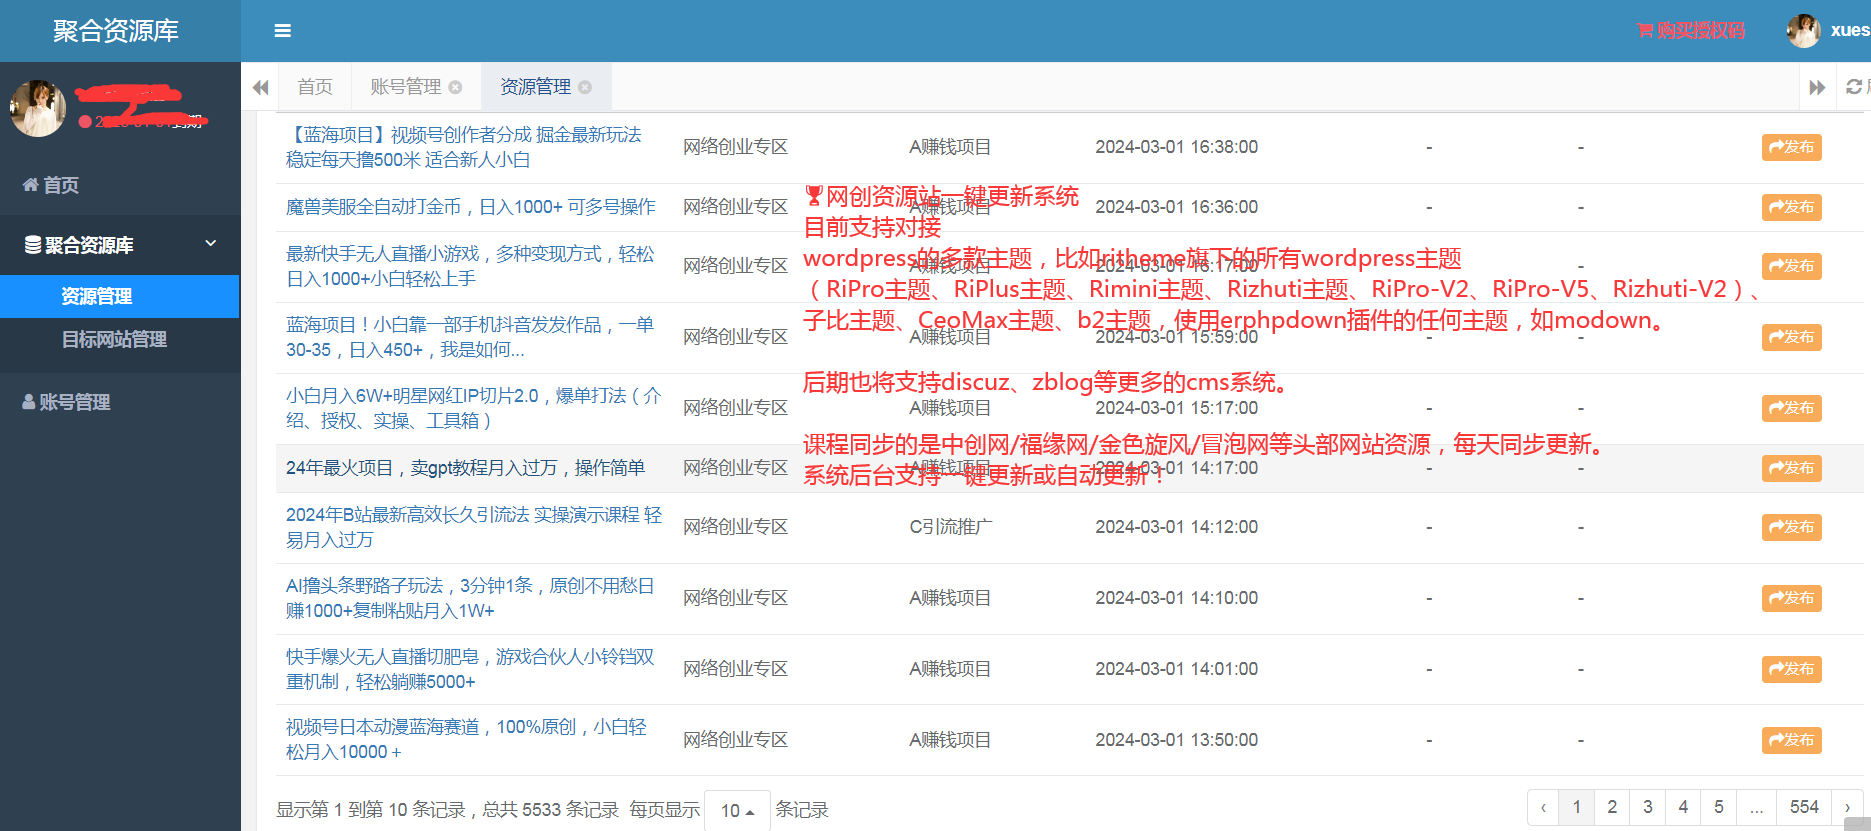
Task: Open the 视频号日本动漫蓝海赛道 link
Action: tap(466, 740)
